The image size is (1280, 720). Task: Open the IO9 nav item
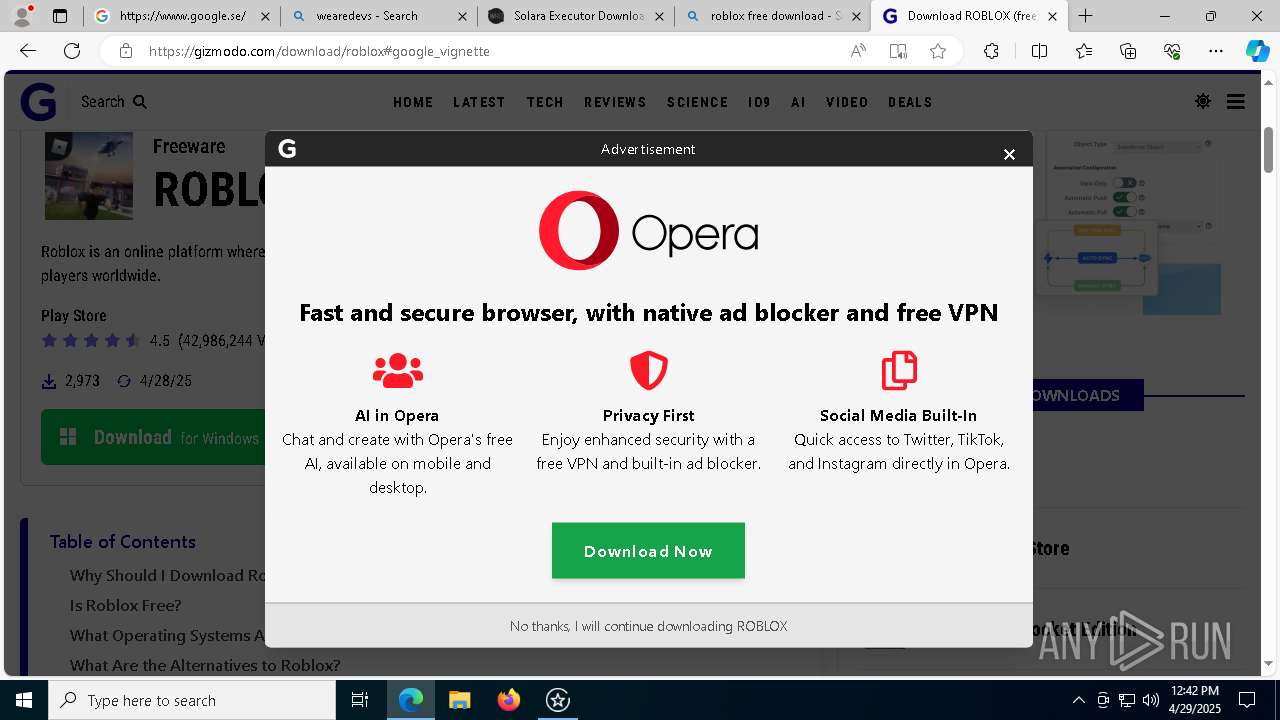759,102
